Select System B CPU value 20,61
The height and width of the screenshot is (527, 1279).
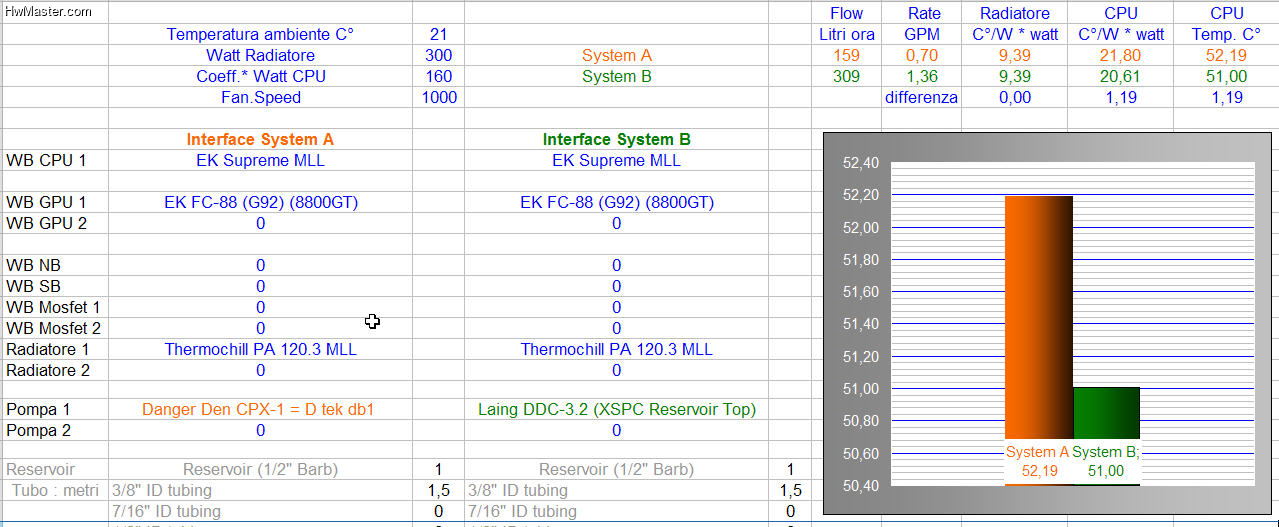[x=1121, y=76]
